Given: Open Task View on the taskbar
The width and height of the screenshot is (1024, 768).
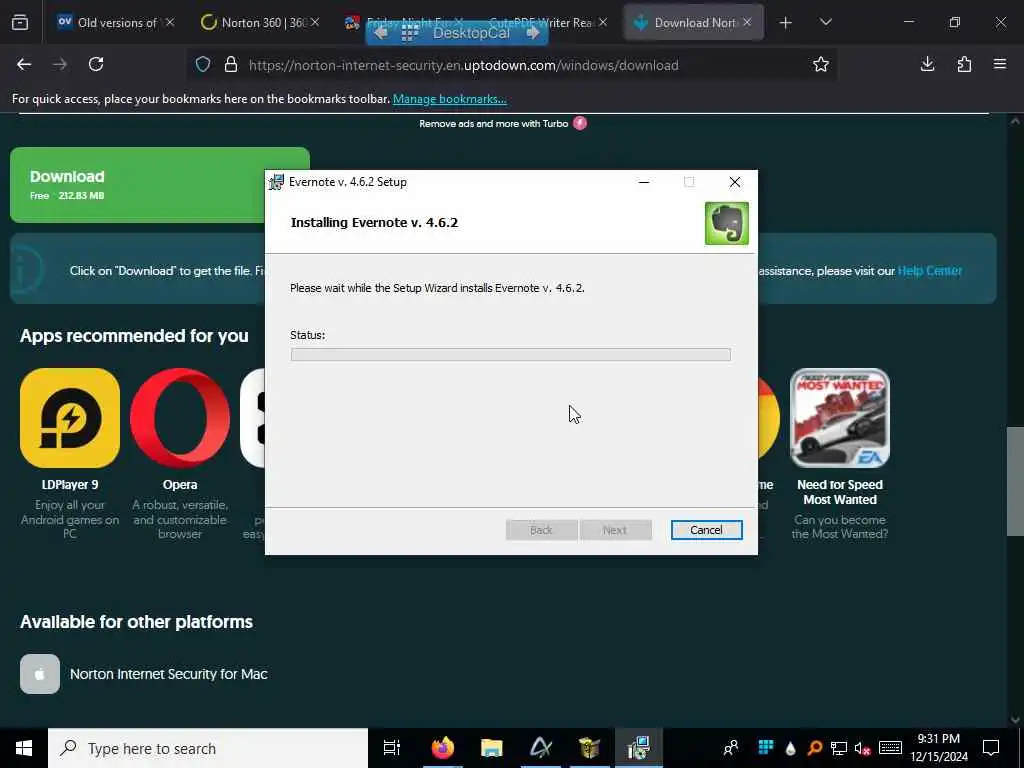Looking at the screenshot, I should click(x=391, y=748).
